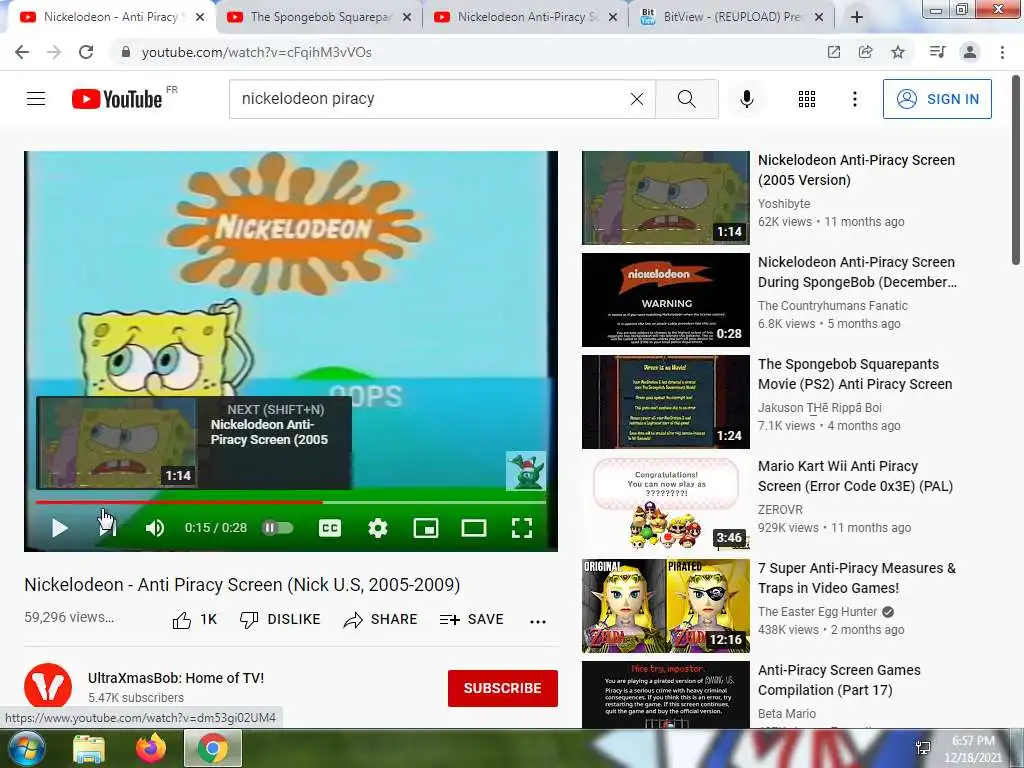Open Mario Kart Wii Anti Piracy Screen title
Image resolution: width=1024 pixels, height=768 pixels.
tap(855, 476)
